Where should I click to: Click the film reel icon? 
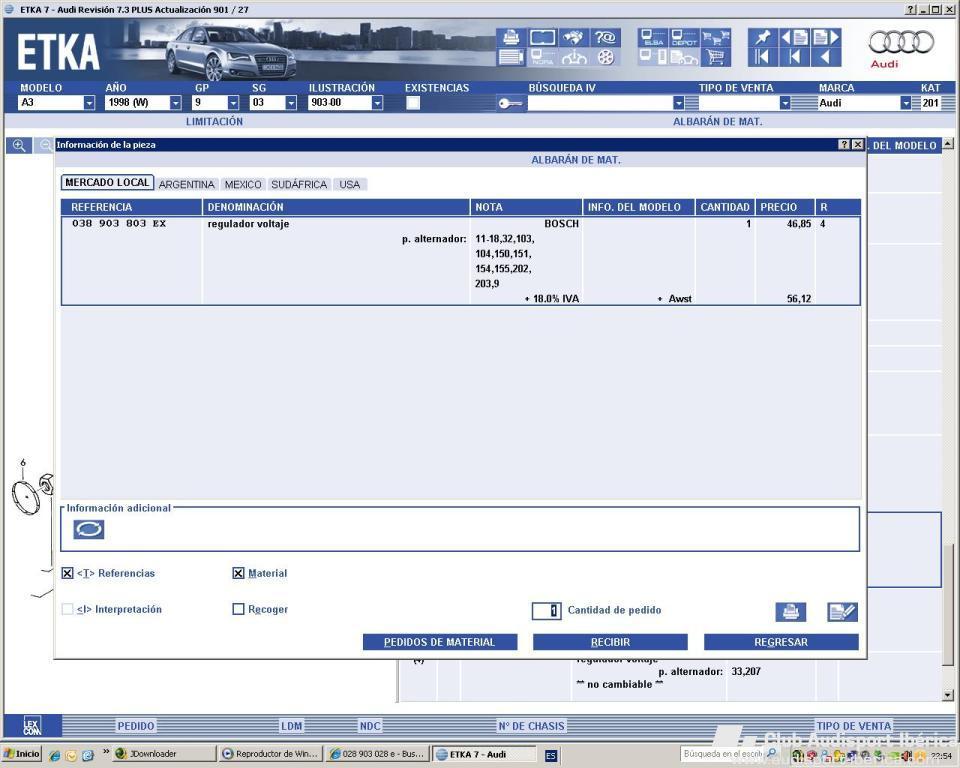pos(606,57)
